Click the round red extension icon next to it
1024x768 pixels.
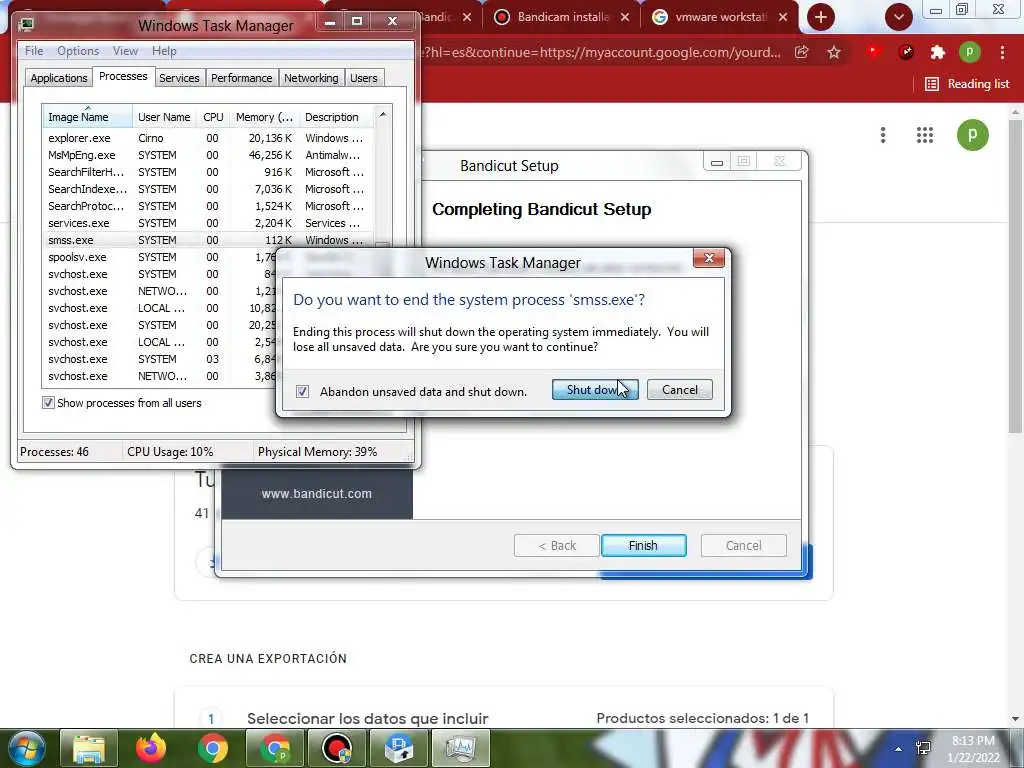[906, 52]
